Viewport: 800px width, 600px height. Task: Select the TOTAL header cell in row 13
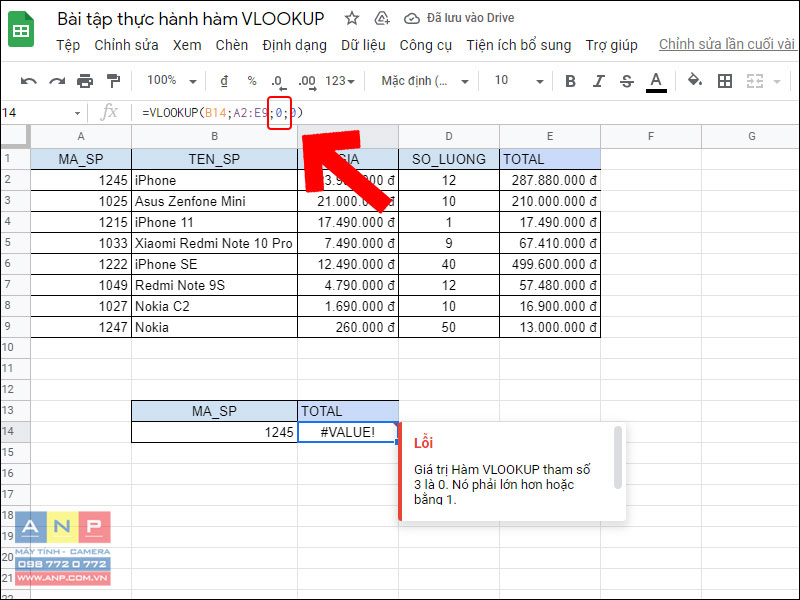[348, 411]
